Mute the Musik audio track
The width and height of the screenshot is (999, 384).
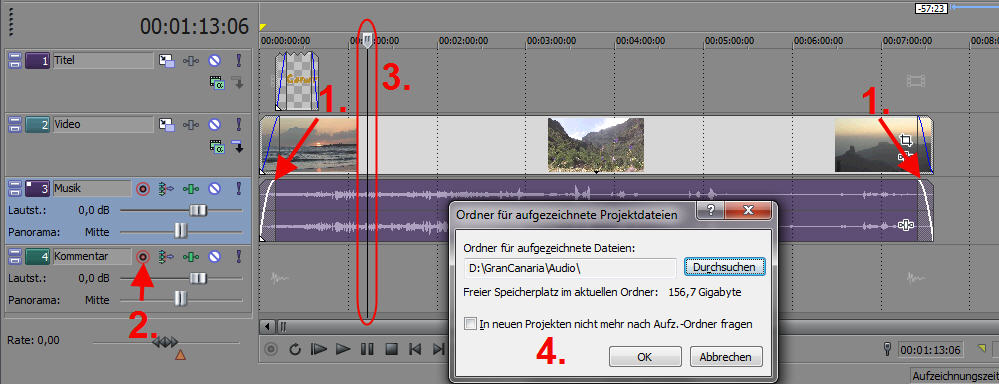pos(215,188)
